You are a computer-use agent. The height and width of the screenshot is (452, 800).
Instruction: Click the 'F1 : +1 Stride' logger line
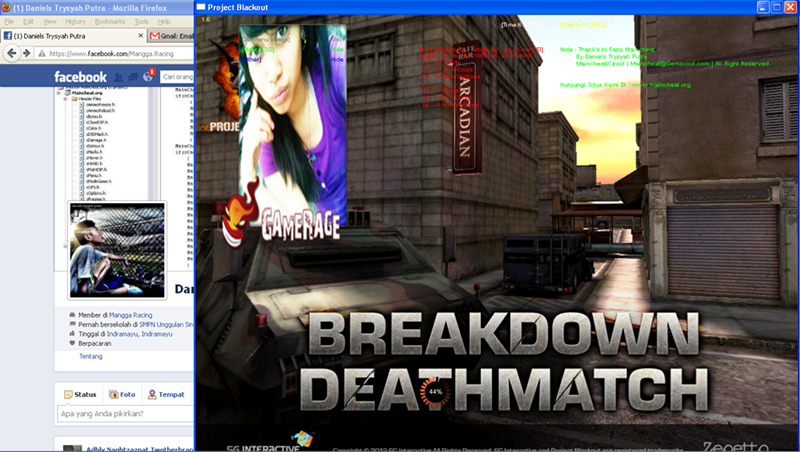click(x=440, y=63)
